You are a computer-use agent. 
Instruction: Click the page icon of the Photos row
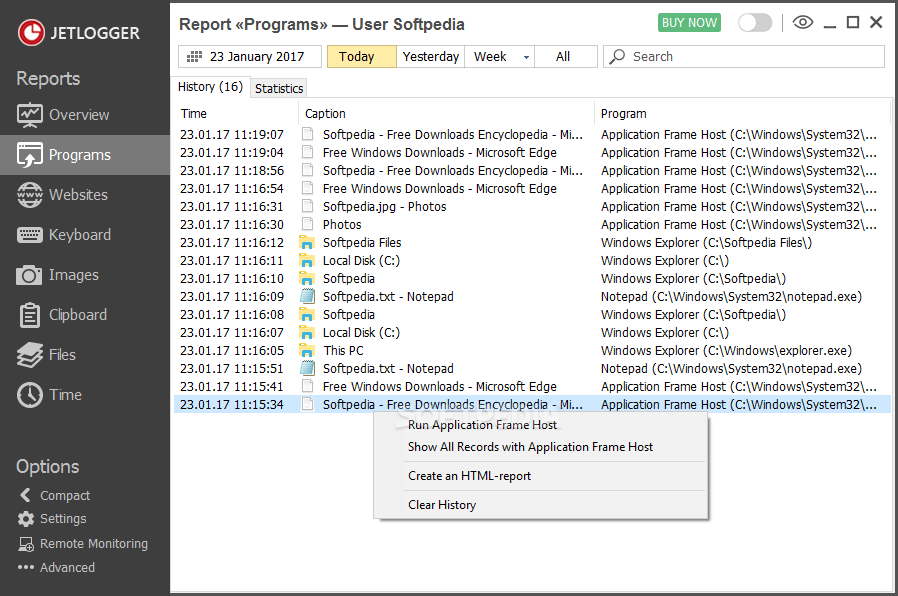pos(308,224)
